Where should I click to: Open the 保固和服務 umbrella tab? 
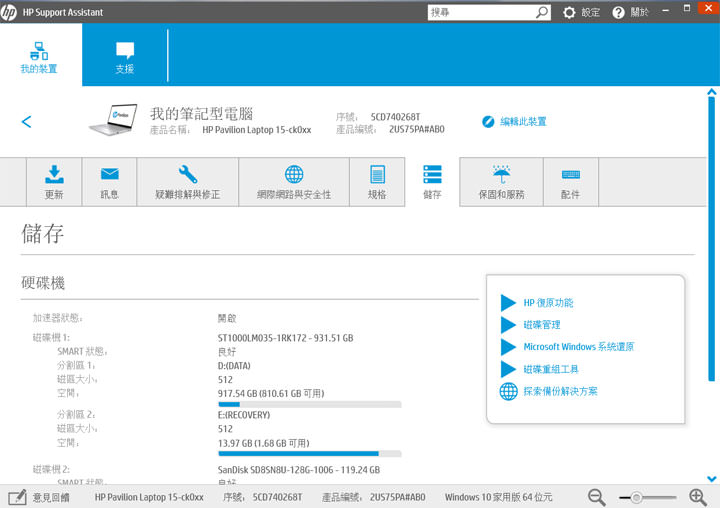pos(501,182)
